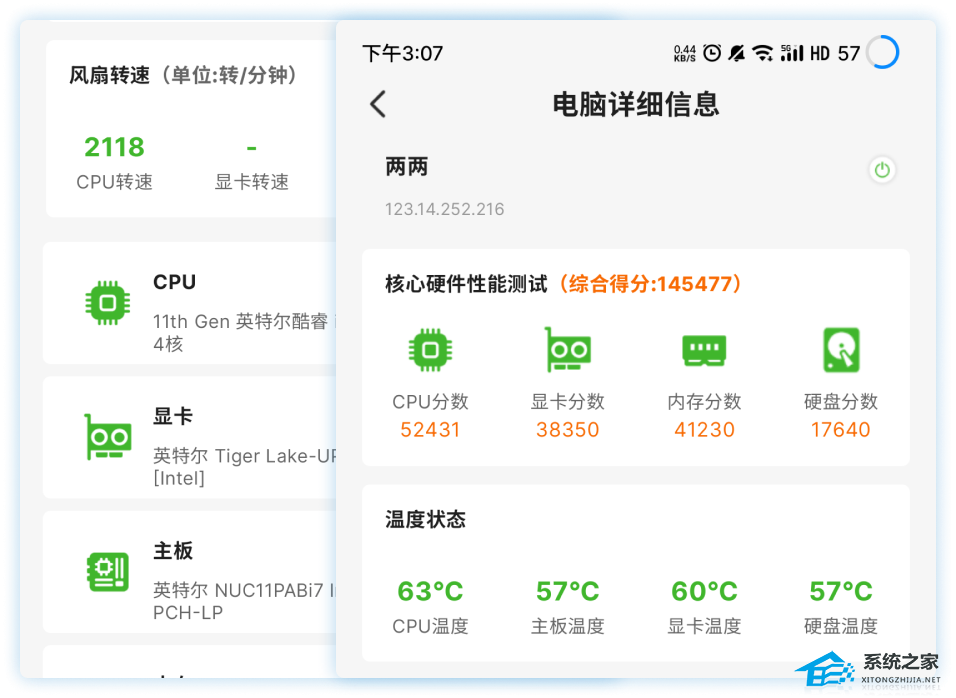The image size is (956, 698).
Task: Click the 内存分数 label
Action: [x=704, y=402]
